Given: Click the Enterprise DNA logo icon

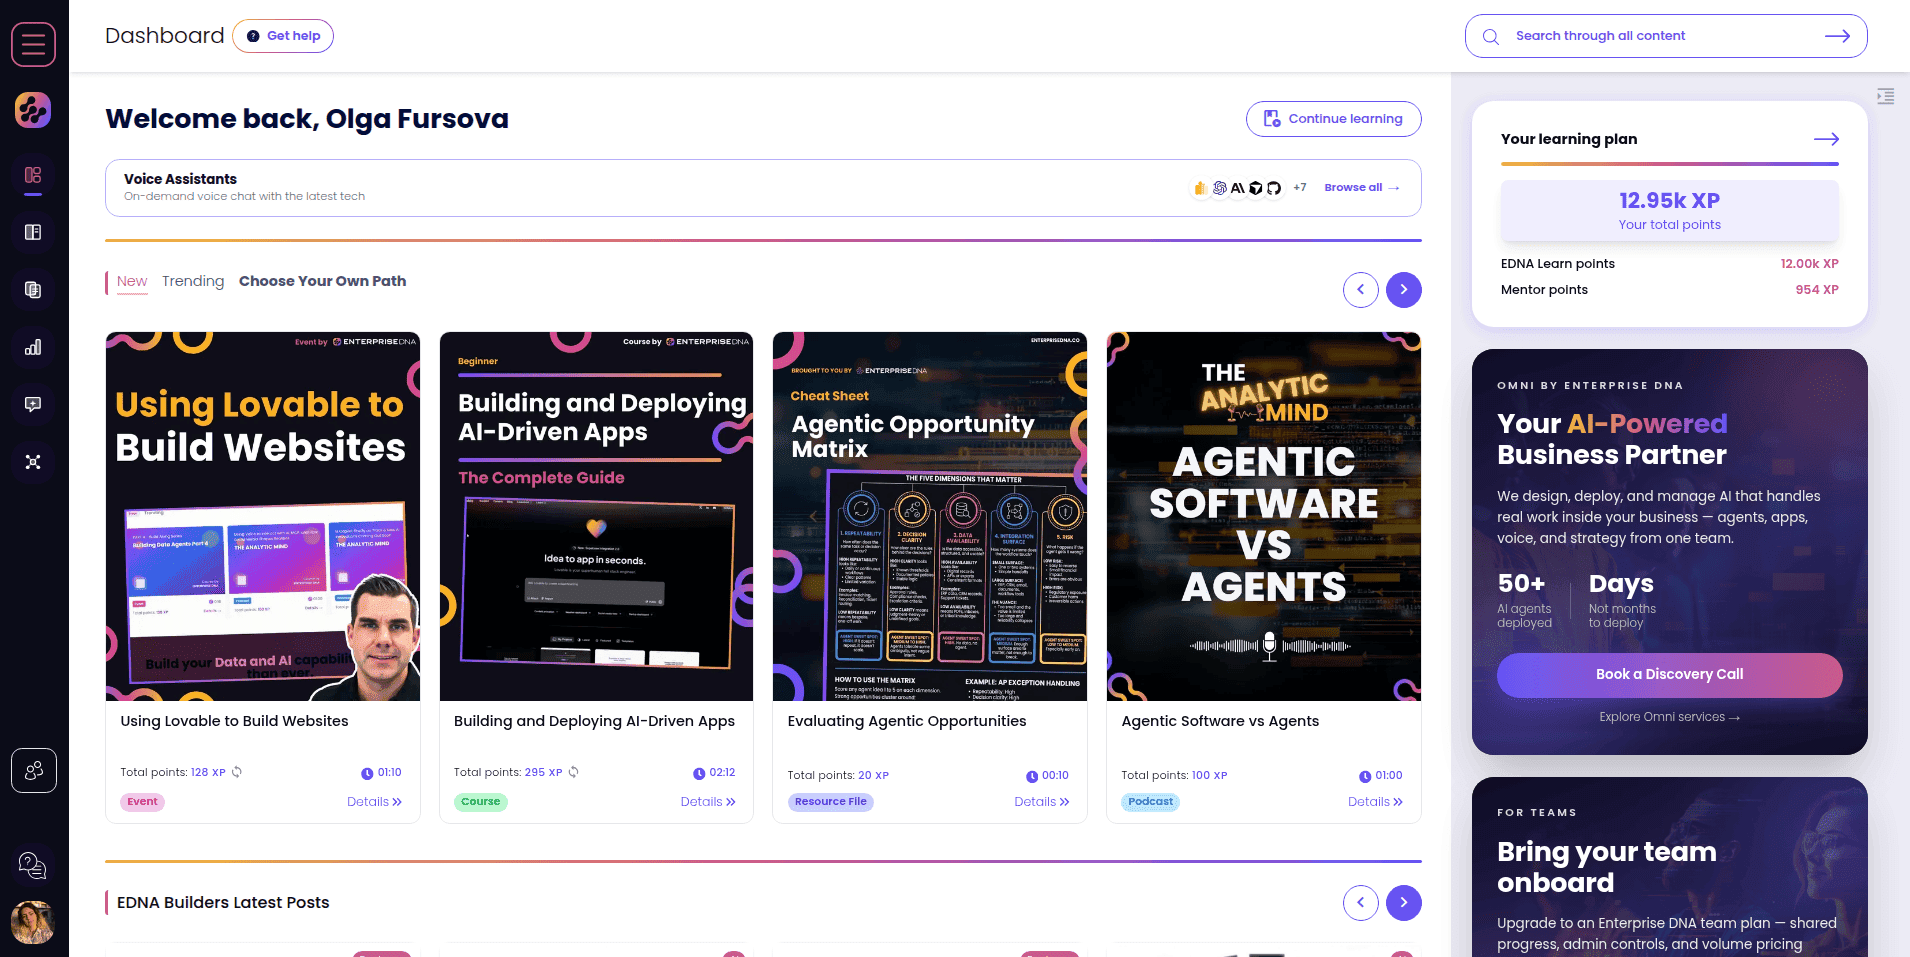Looking at the screenshot, I should [33, 110].
